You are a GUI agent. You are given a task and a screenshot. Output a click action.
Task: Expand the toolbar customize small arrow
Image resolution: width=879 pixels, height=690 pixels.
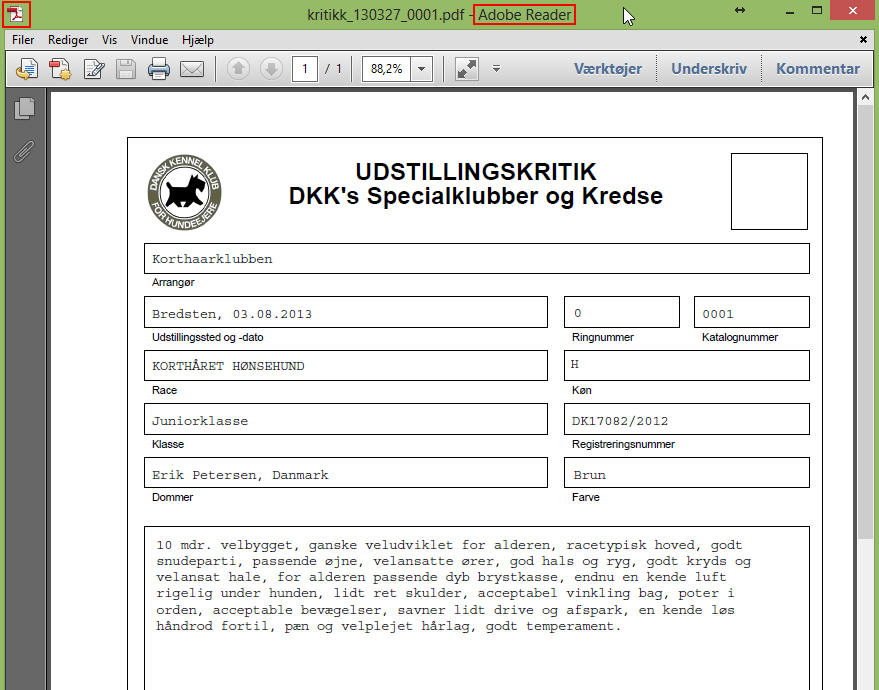(496, 69)
